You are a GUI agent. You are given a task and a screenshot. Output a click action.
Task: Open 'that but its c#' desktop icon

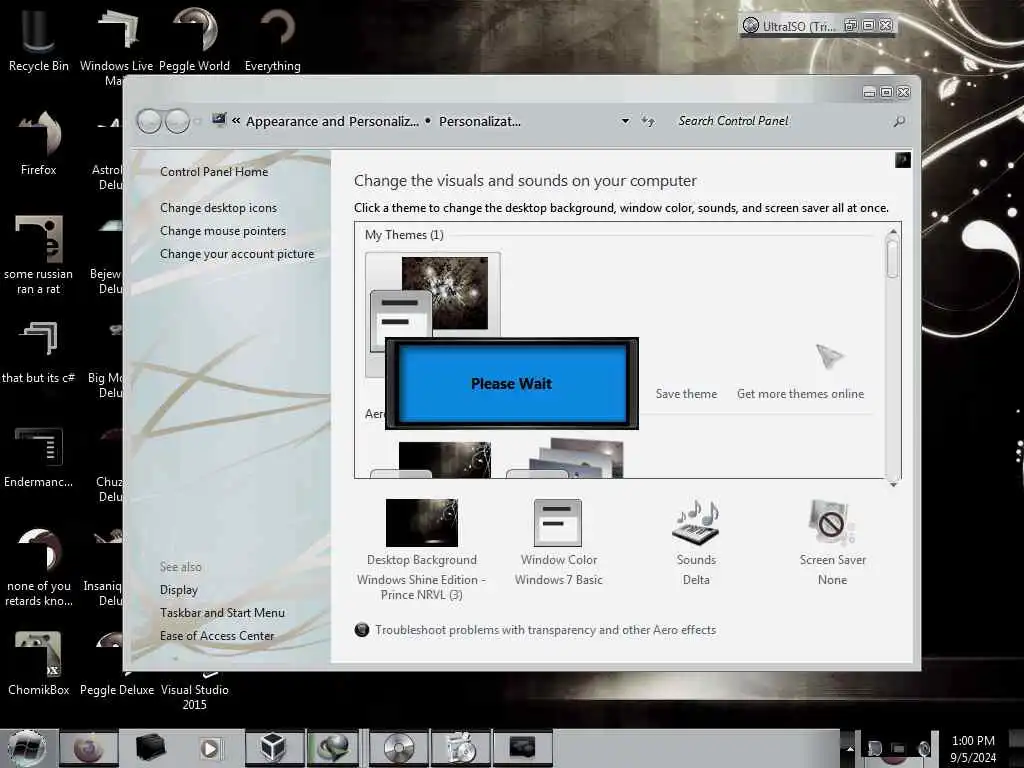[x=39, y=353]
